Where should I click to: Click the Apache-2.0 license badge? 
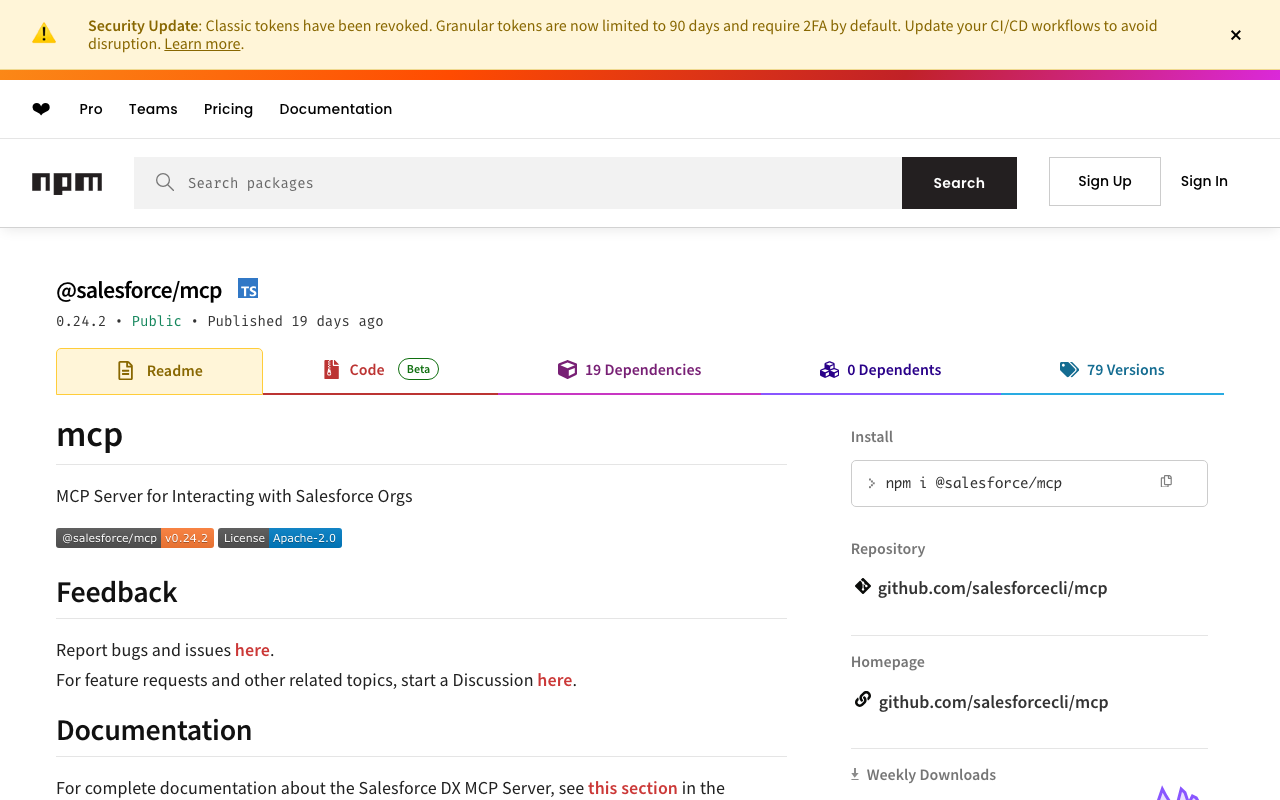tap(280, 538)
